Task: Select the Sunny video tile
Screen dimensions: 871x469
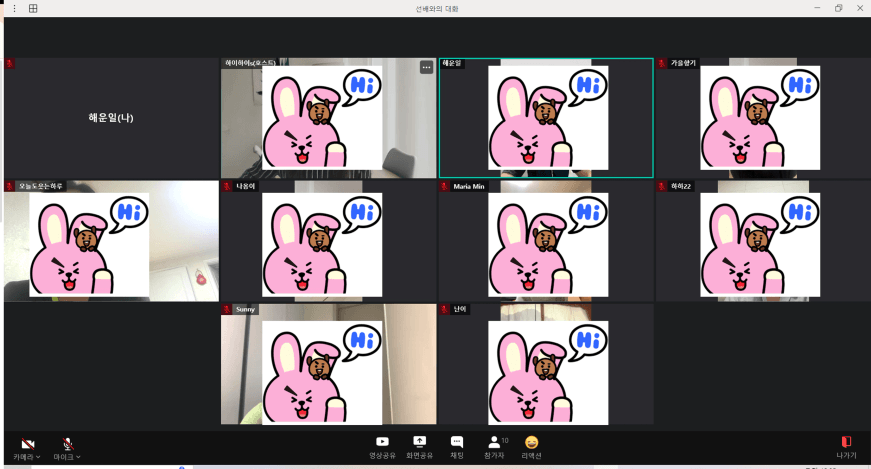Action: tap(328, 364)
